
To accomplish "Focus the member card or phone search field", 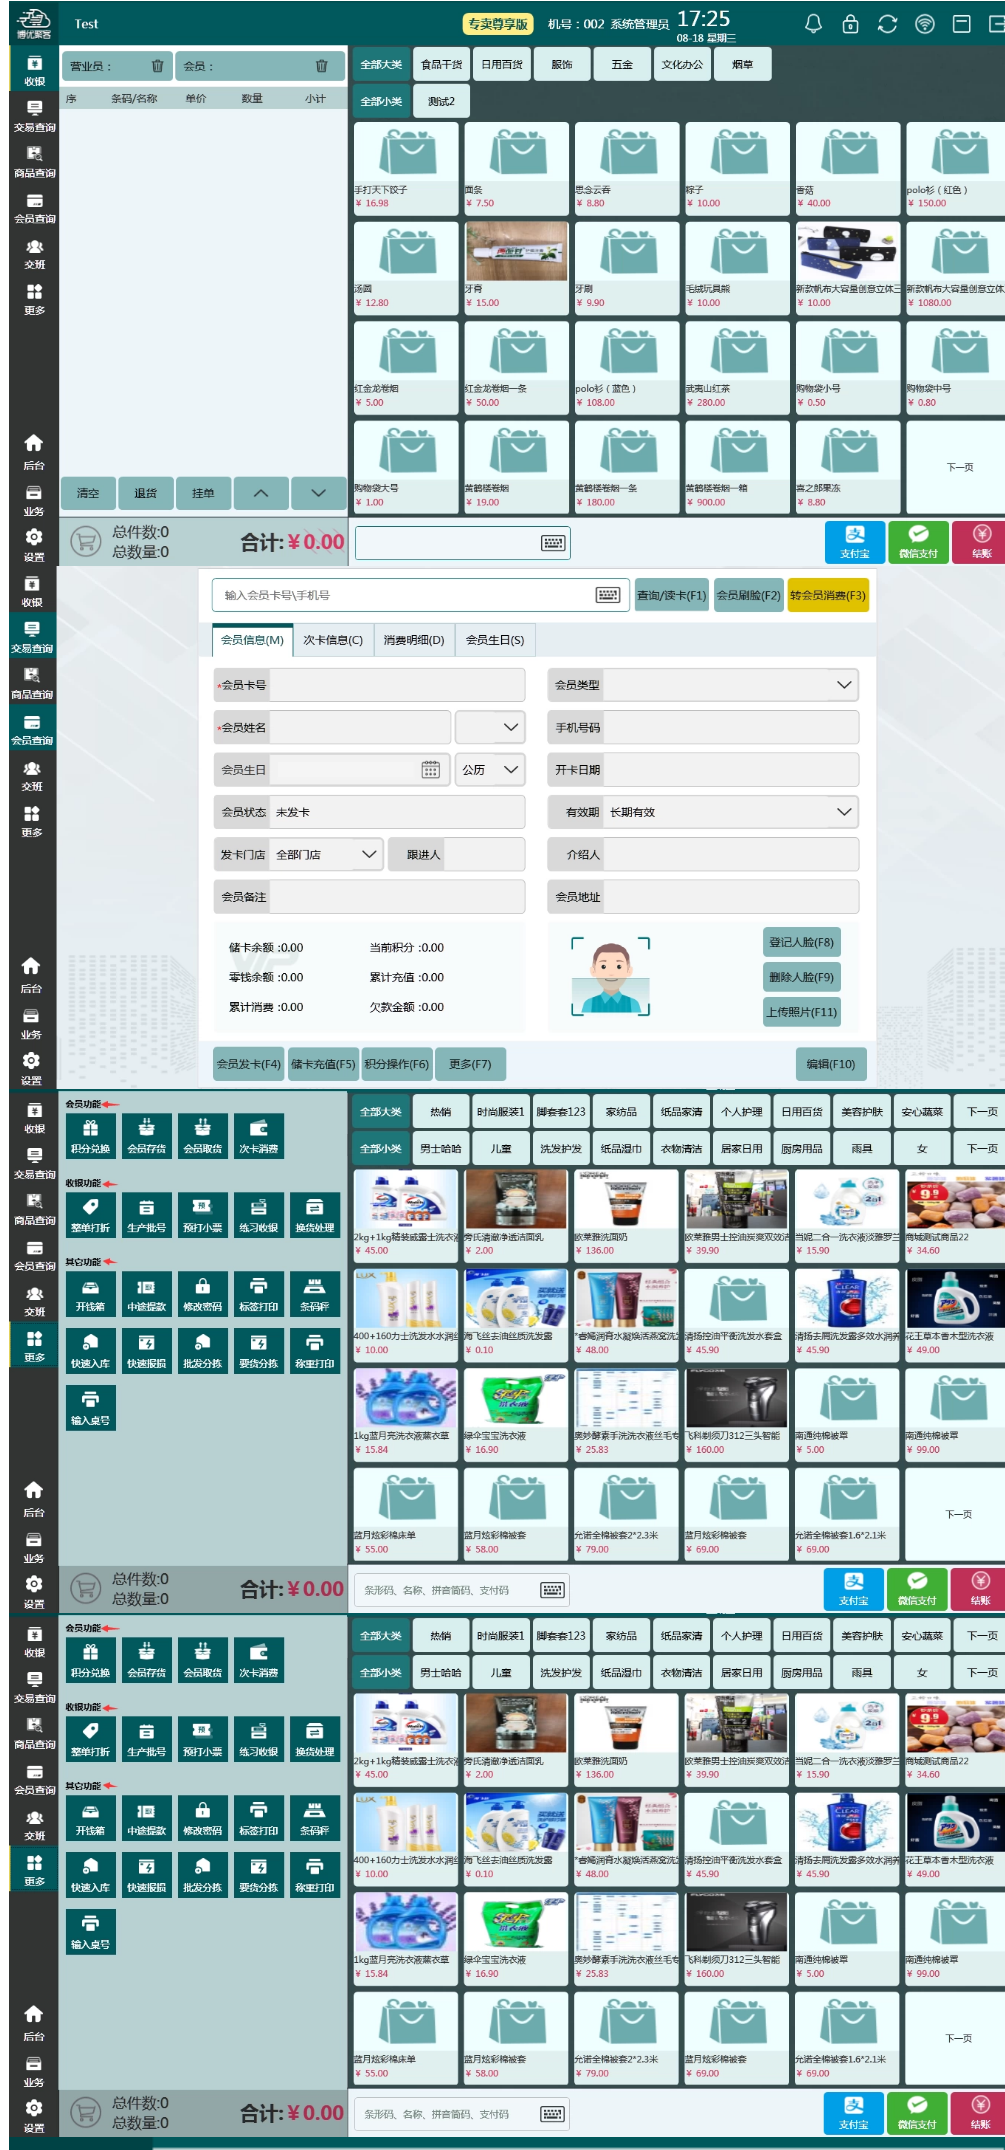I will click(421, 595).
